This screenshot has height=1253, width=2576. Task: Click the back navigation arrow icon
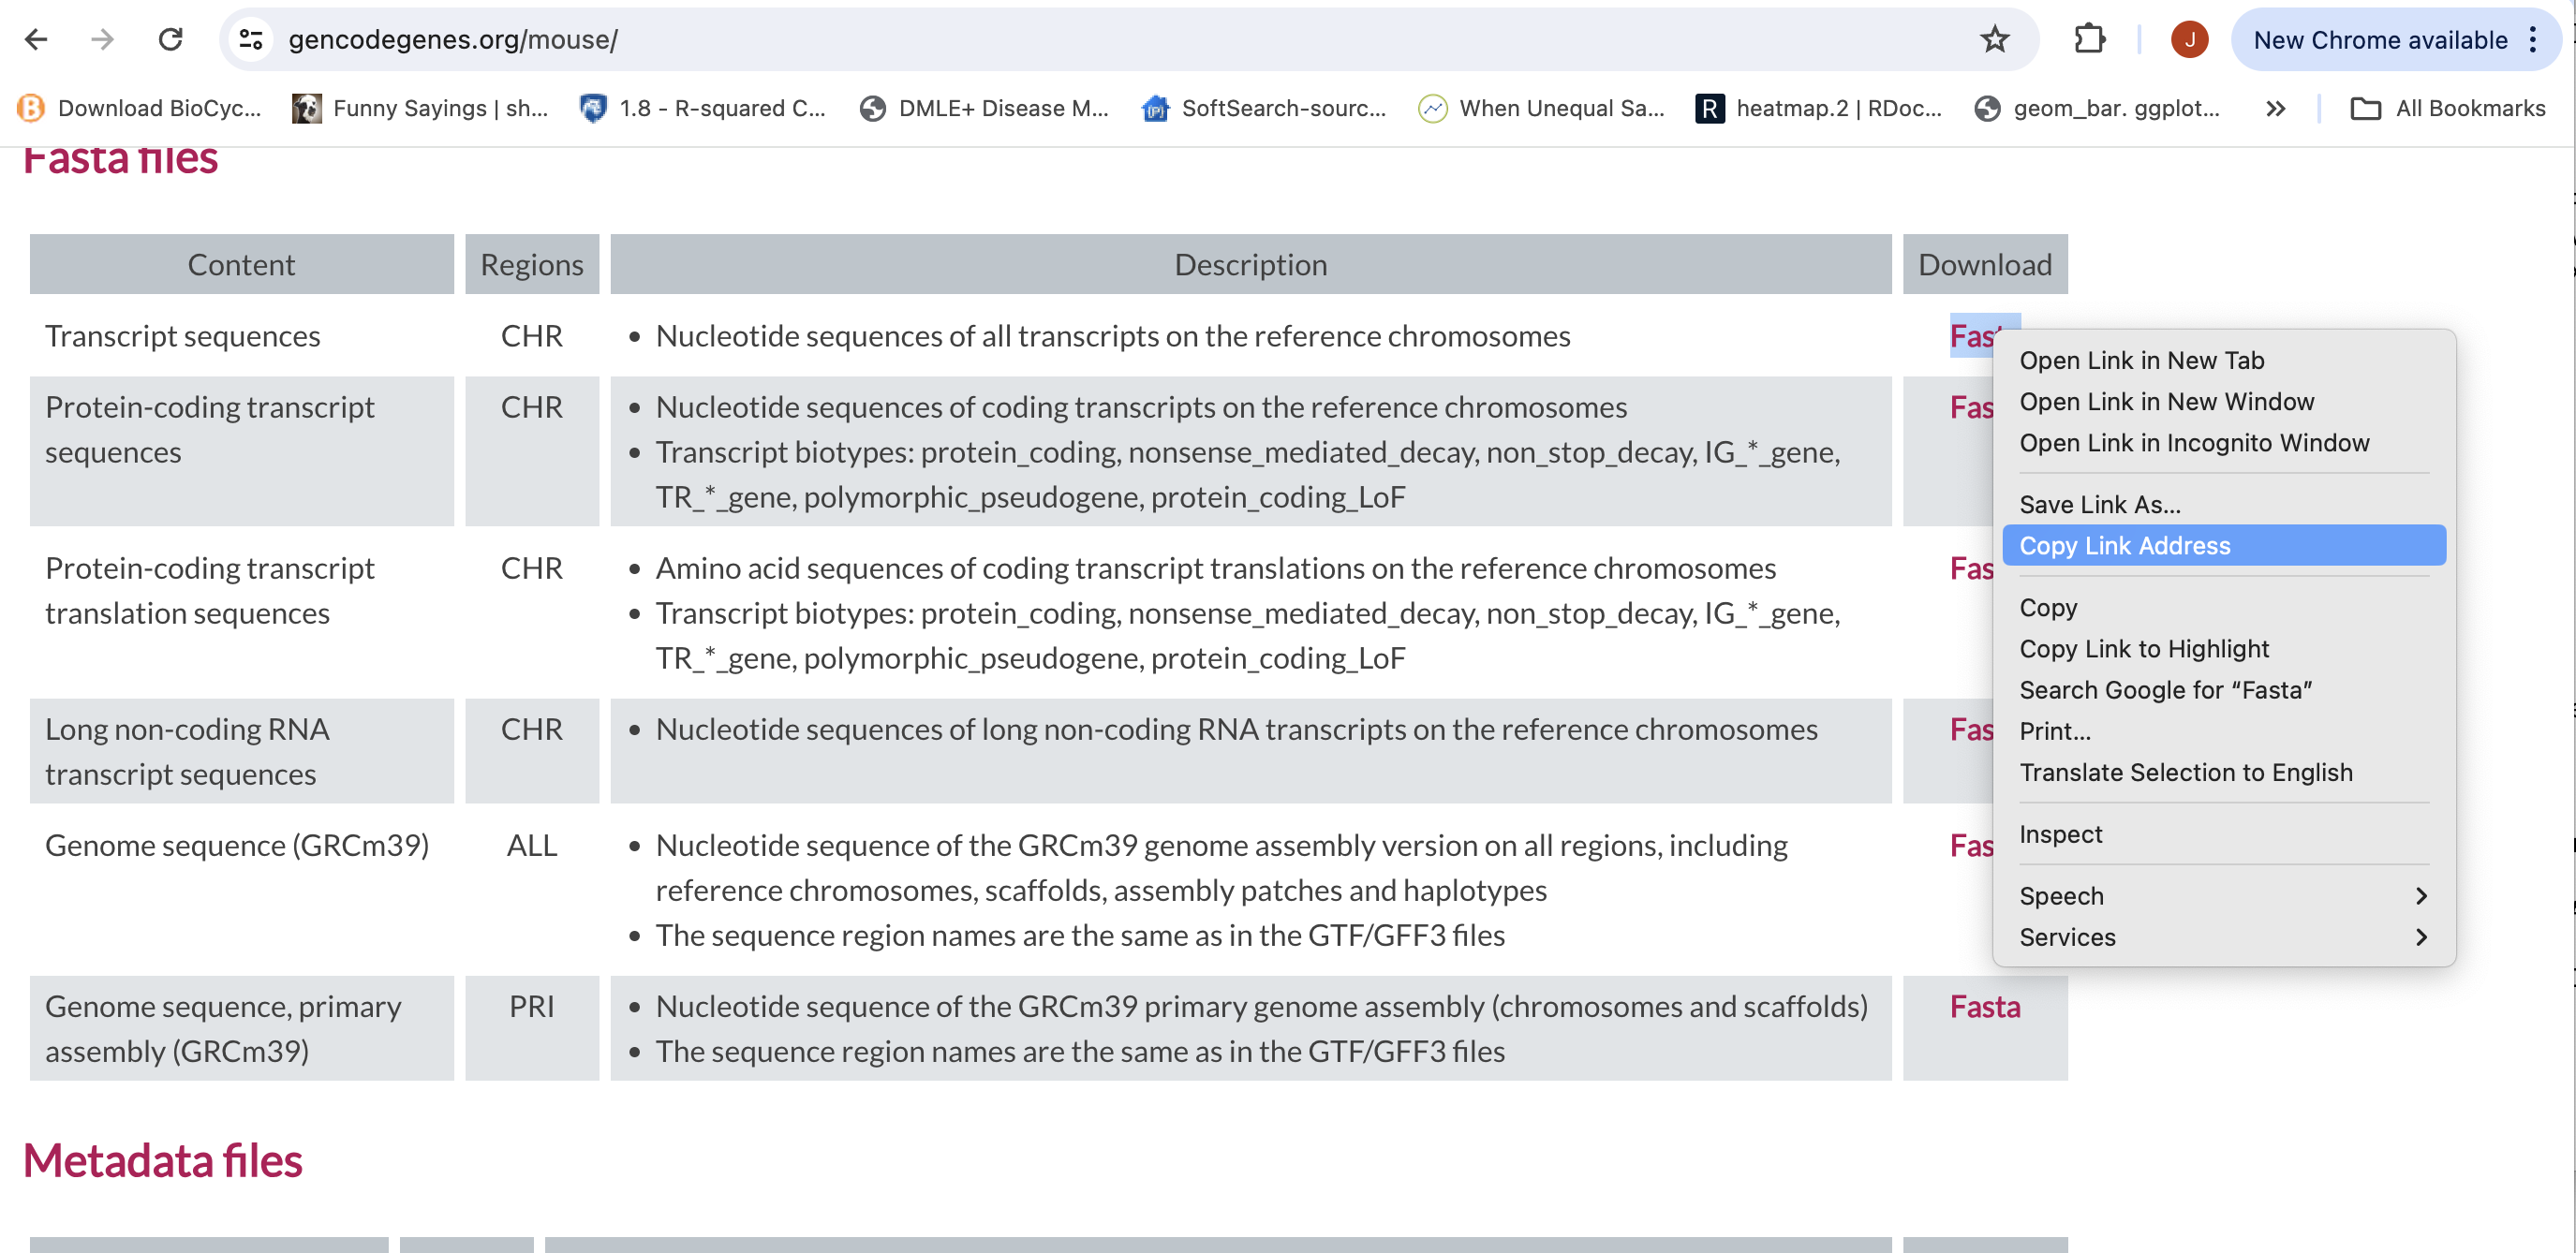pyautogui.click(x=37, y=41)
